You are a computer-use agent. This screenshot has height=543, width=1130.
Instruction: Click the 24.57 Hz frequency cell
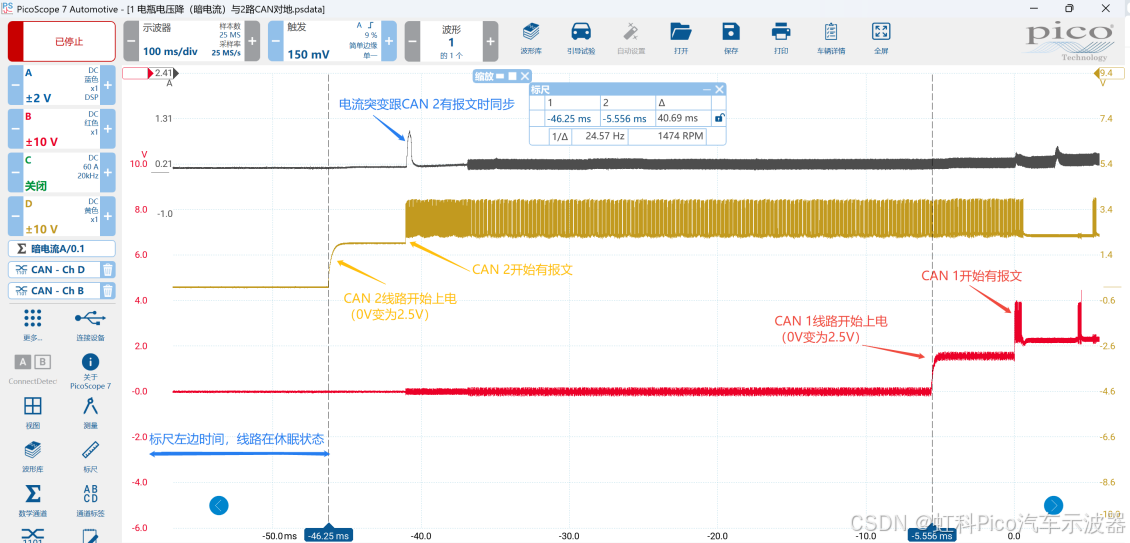tap(598, 136)
